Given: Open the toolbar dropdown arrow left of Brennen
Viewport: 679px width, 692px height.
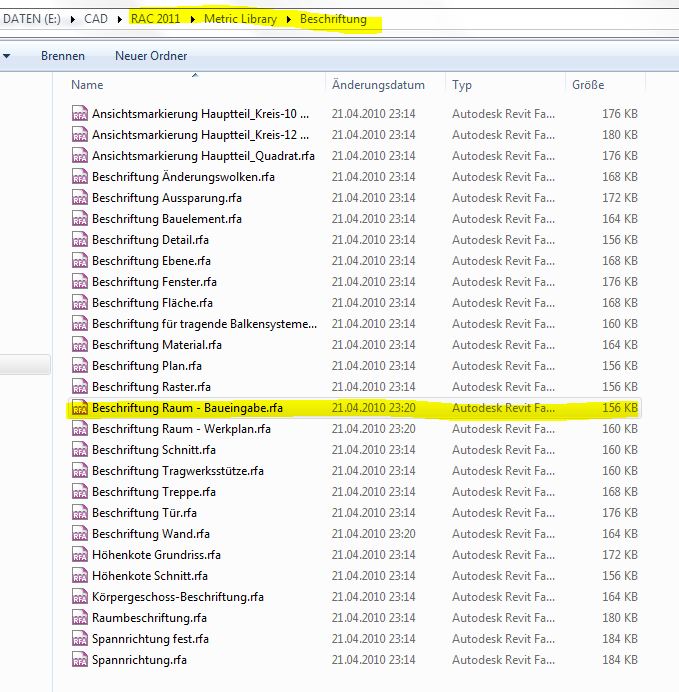Looking at the screenshot, I should [7, 56].
